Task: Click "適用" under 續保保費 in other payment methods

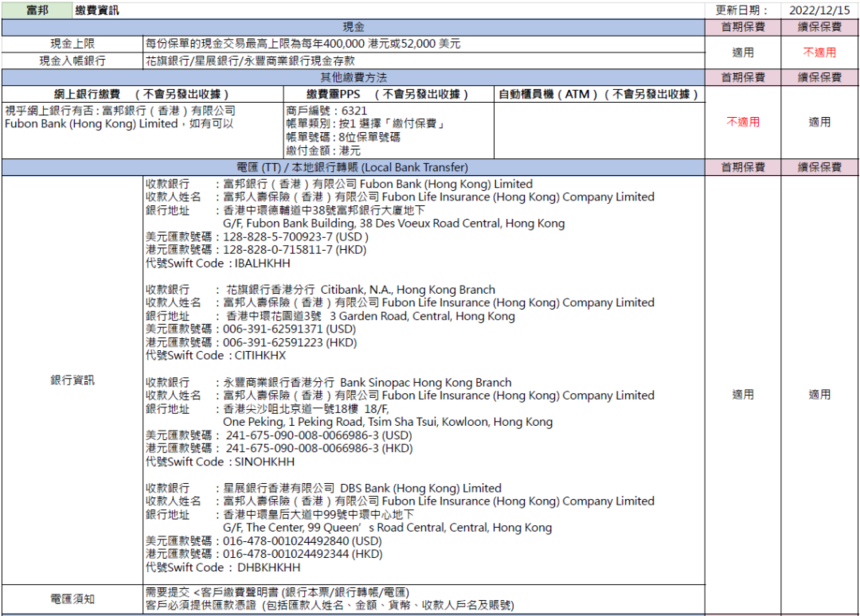Action: tap(819, 122)
